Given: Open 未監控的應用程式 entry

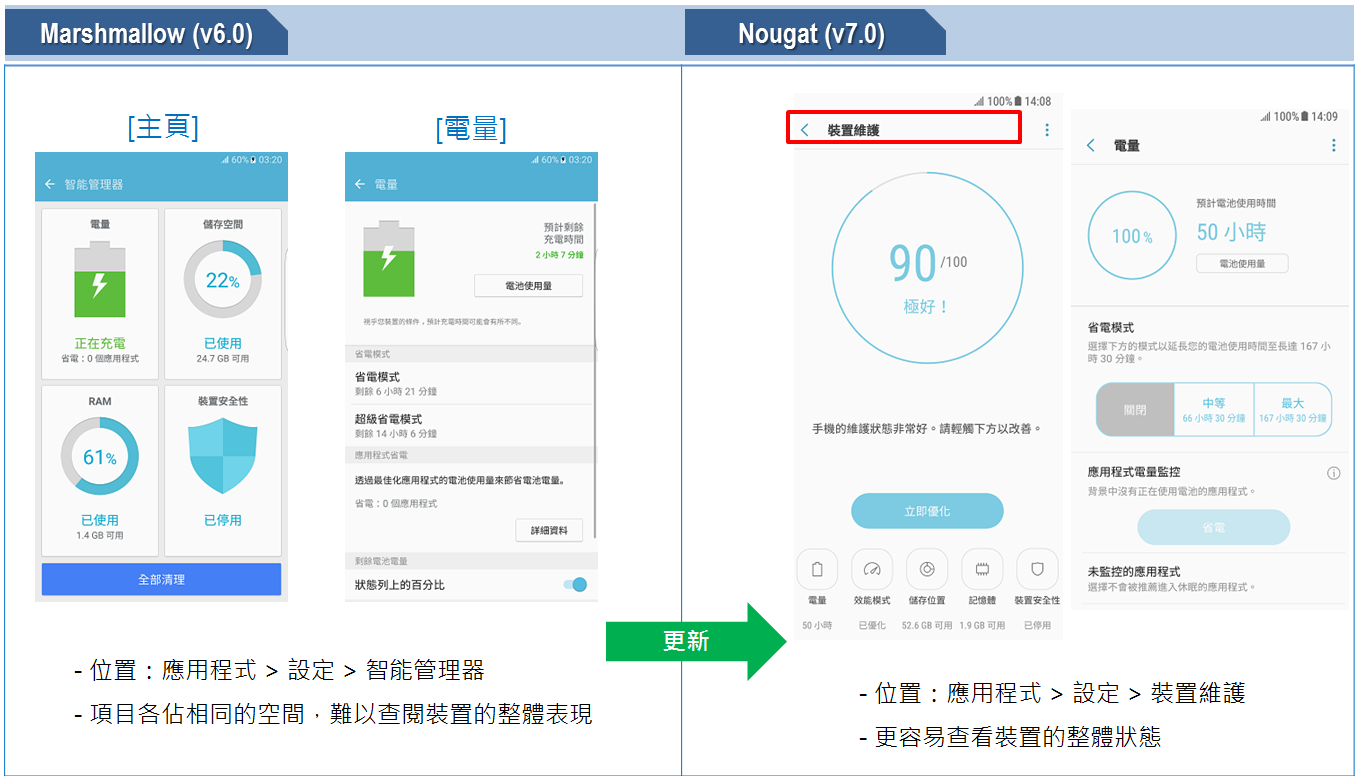Looking at the screenshot, I should [1209, 579].
